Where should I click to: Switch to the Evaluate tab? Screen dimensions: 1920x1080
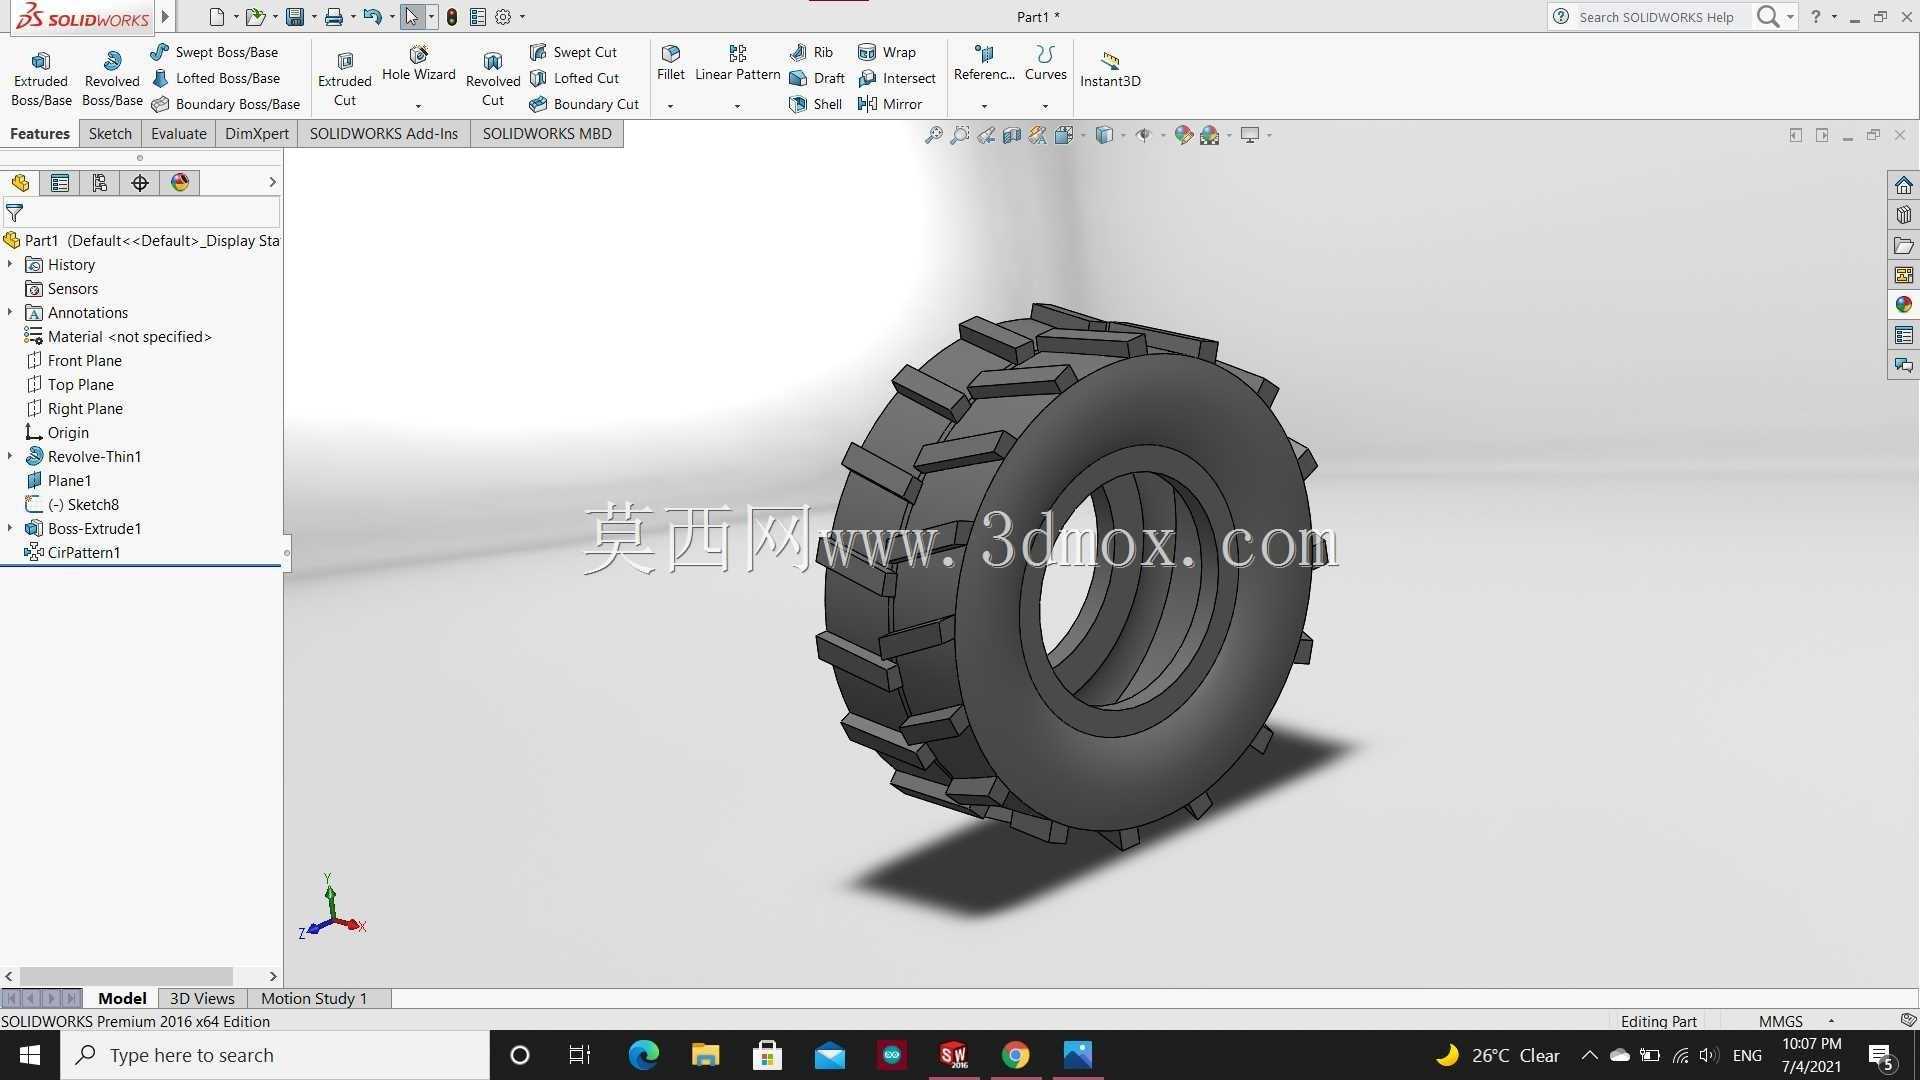coord(179,134)
